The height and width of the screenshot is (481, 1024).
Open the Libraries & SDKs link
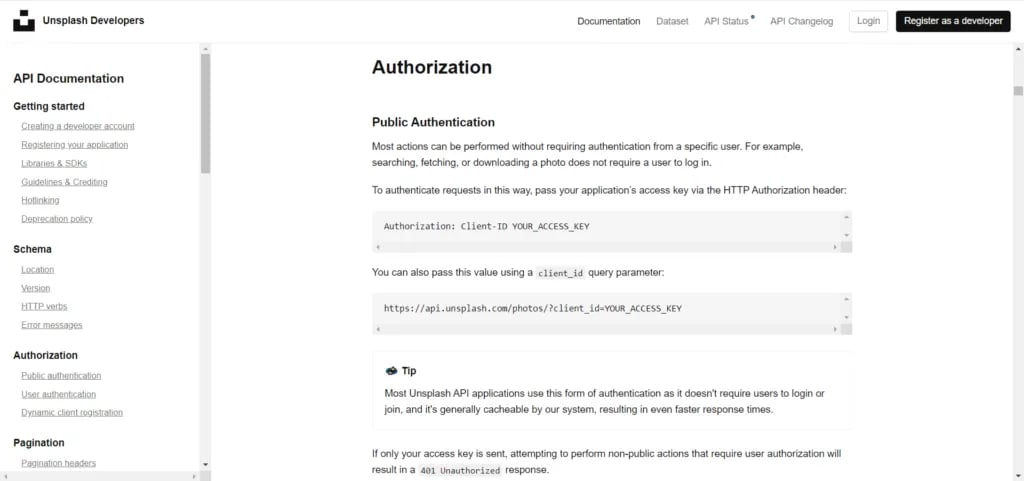pyautogui.click(x=55, y=163)
